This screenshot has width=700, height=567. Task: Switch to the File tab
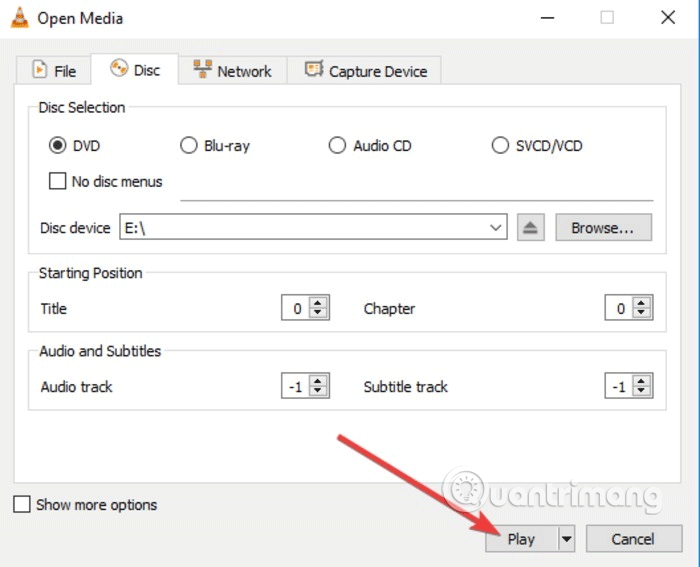[x=54, y=71]
